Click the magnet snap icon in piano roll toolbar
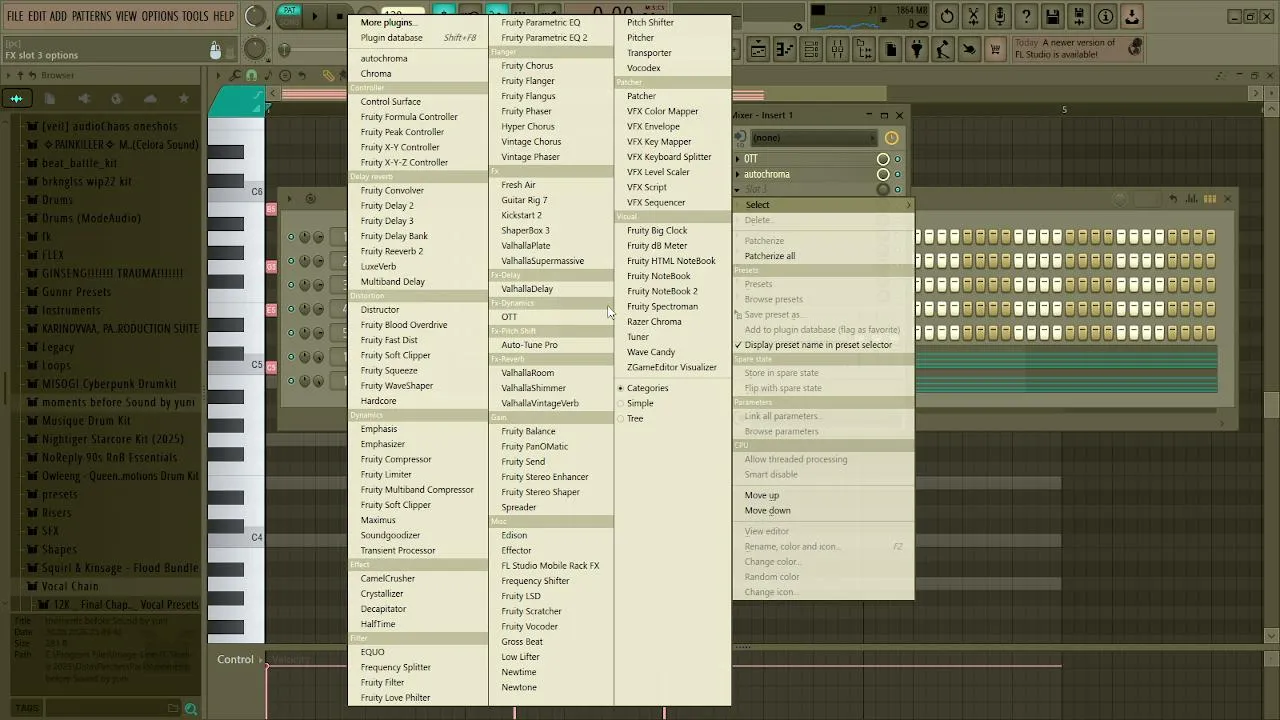Image resolution: width=1280 pixels, height=720 pixels. [x=251, y=75]
